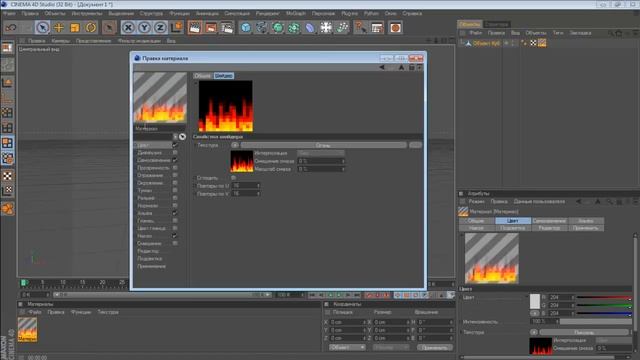Open the Render Settings icon
Image resolution: width=640 pixels, height=360 pixels.
point(227,27)
